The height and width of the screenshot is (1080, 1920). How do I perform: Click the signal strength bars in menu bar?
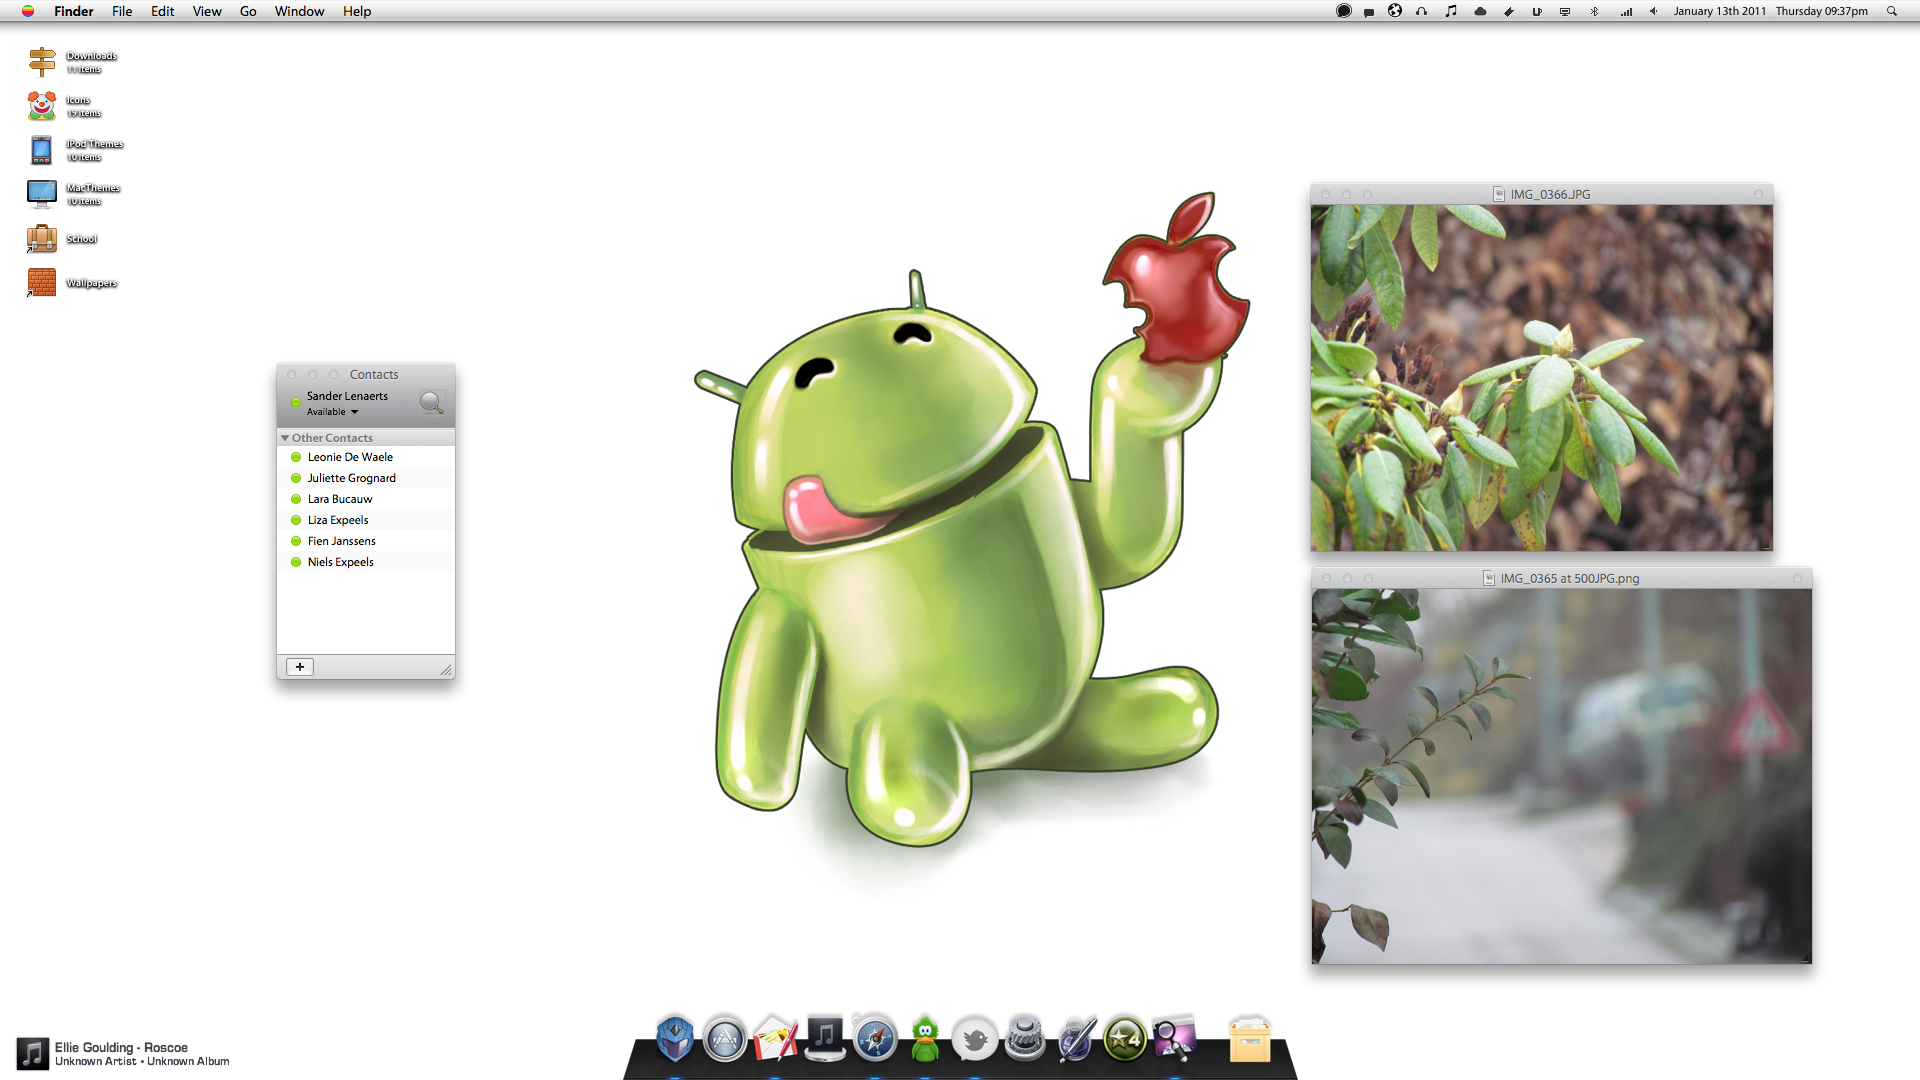click(1626, 11)
